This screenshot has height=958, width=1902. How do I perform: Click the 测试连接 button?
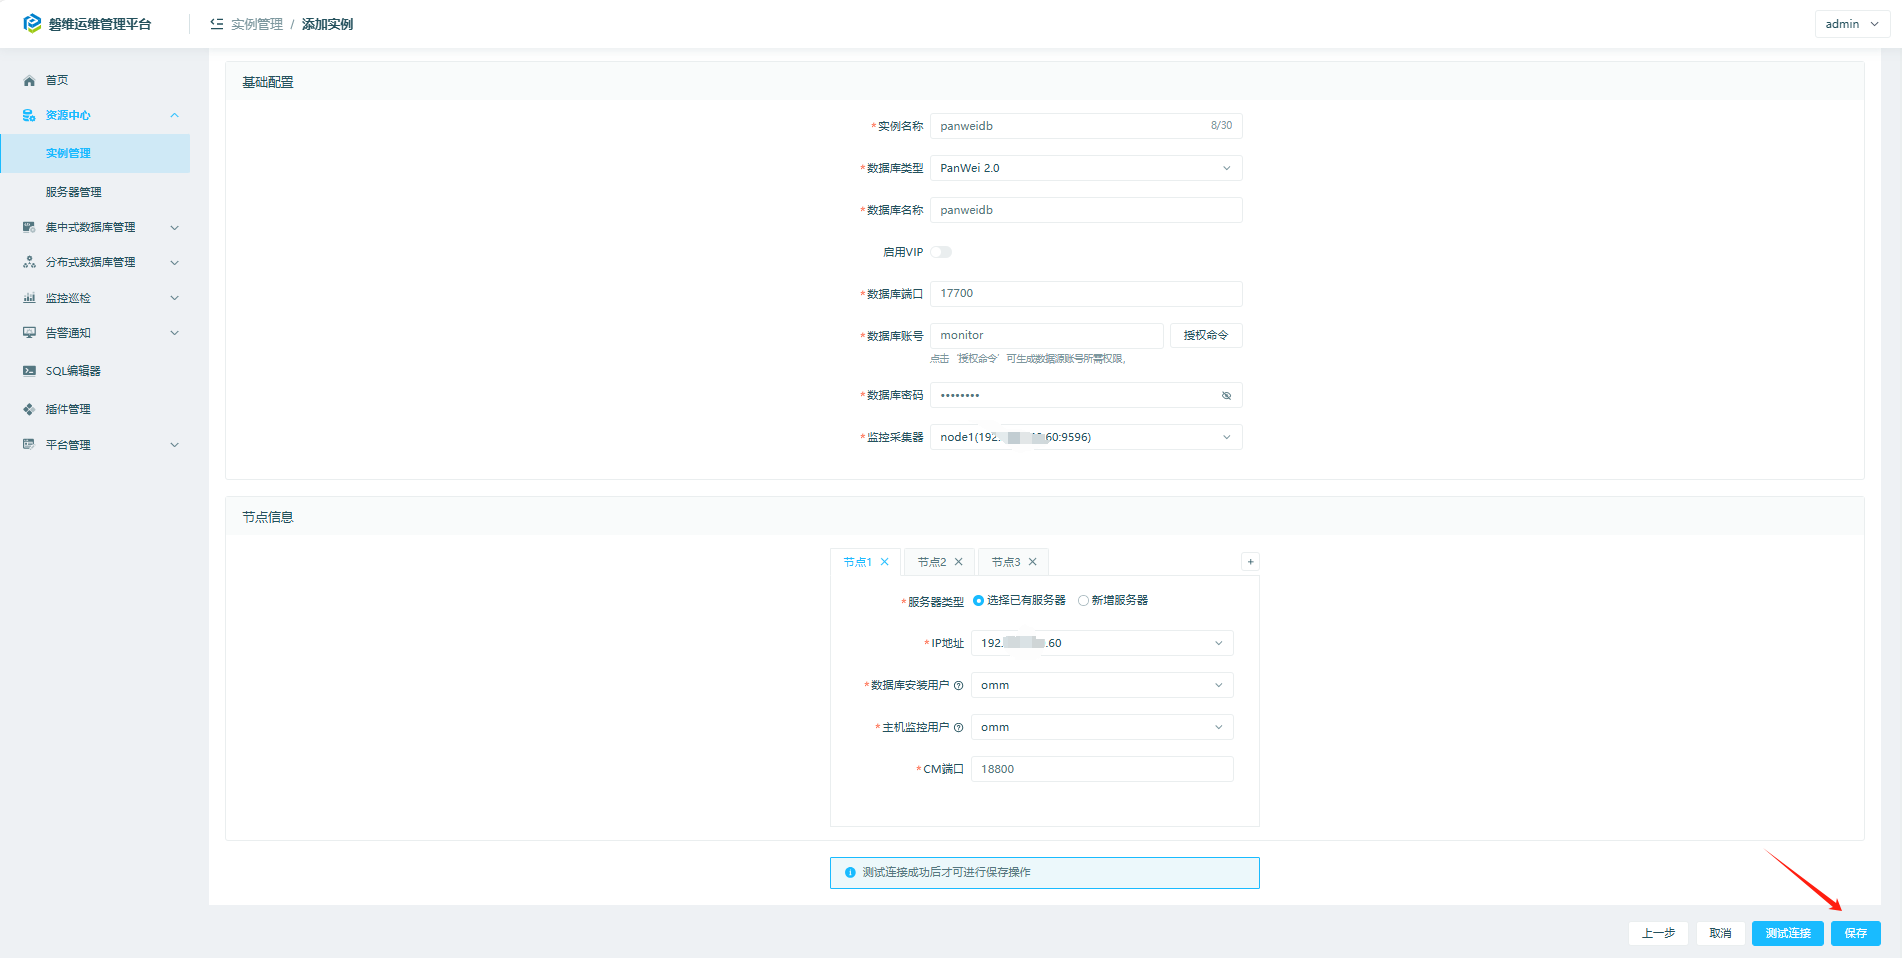coord(1788,933)
